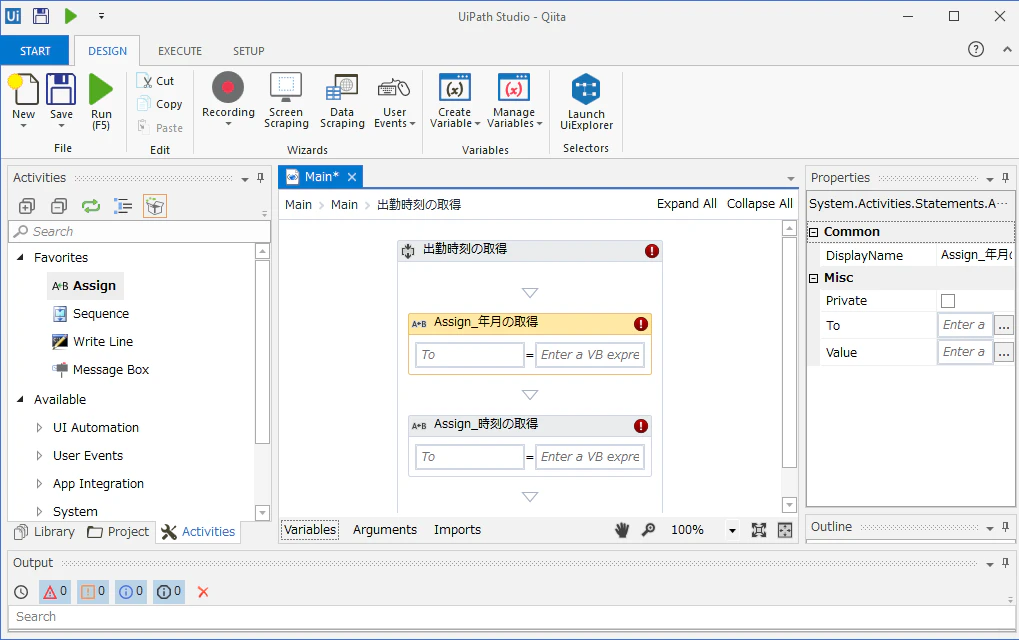Click the New file icon
This screenshot has width=1019, height=640.
23,89
